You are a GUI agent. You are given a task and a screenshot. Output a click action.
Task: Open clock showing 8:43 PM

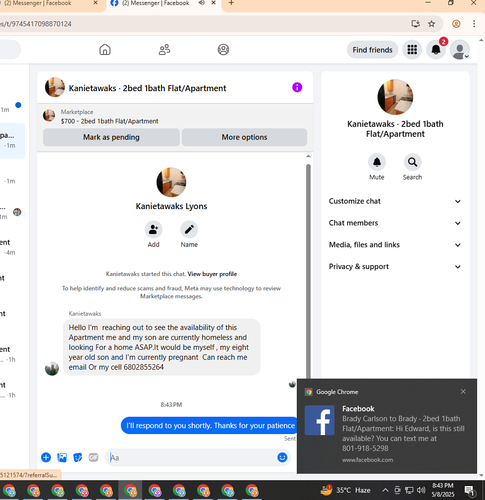(x=442, y=490)
